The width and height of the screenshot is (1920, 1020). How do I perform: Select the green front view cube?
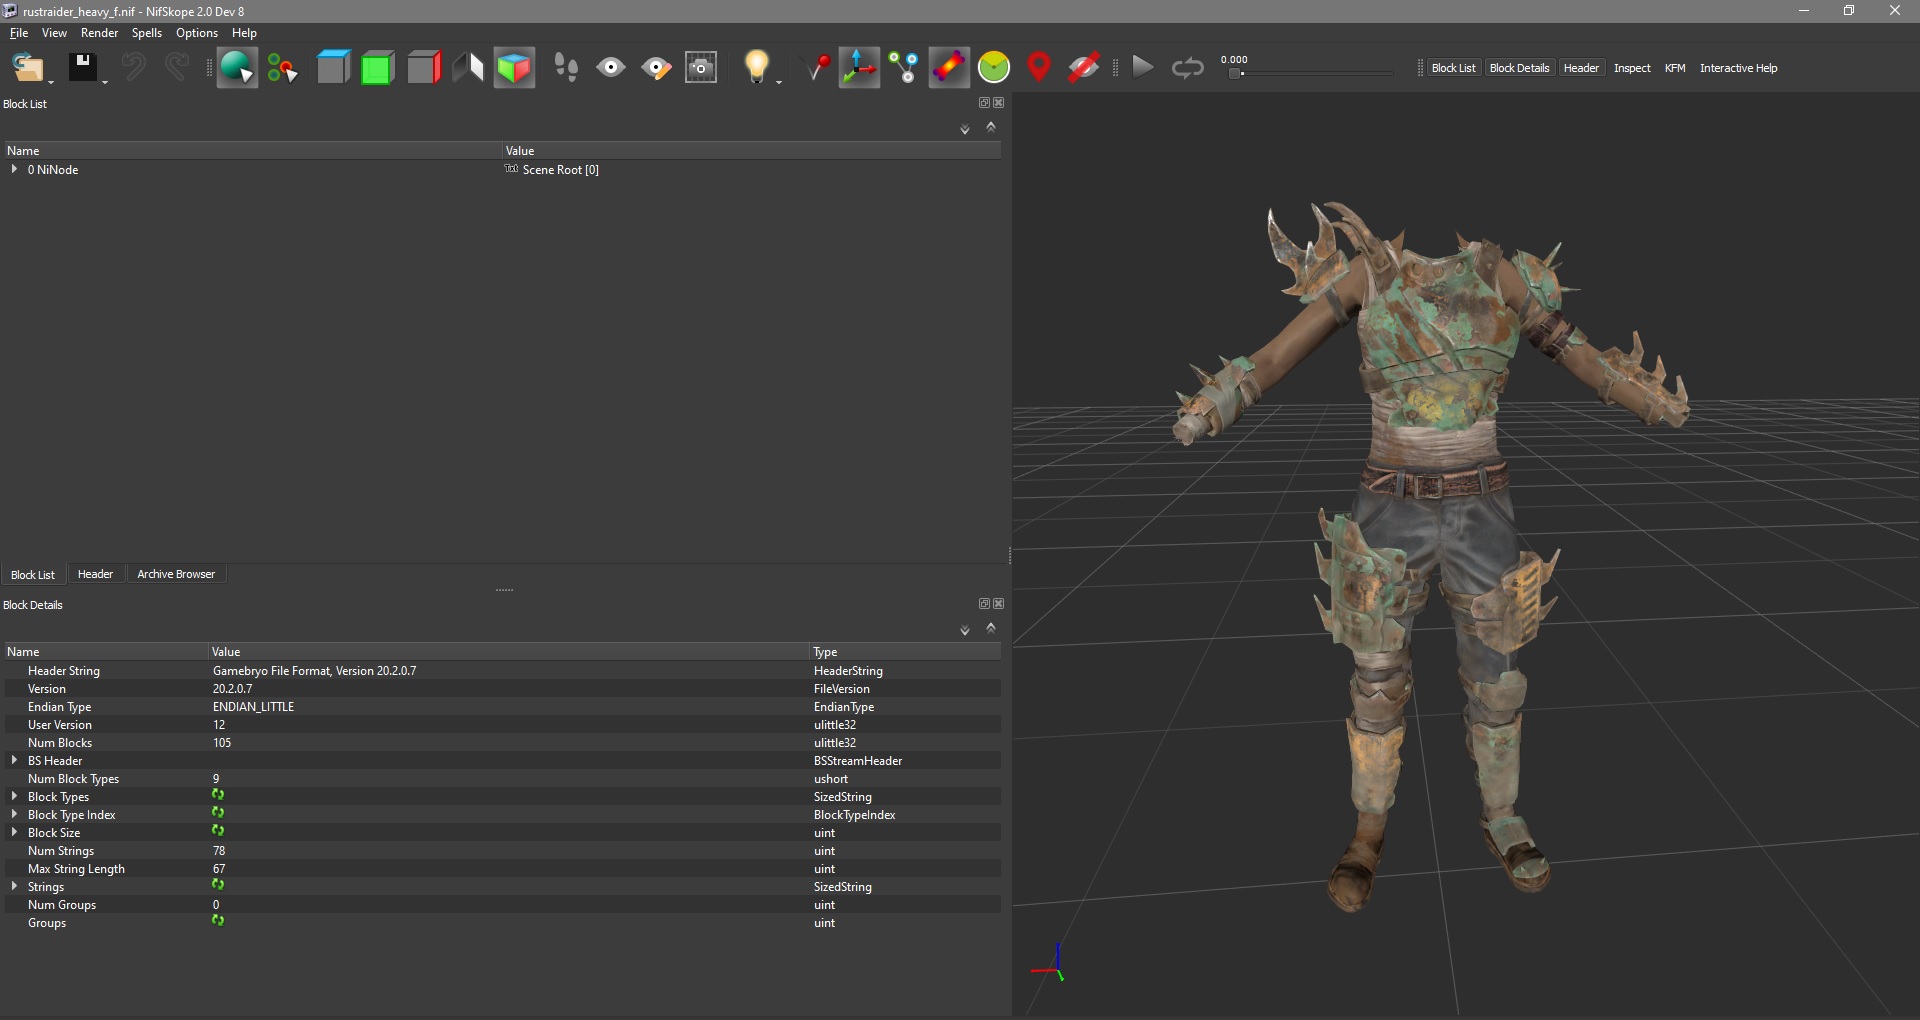tap(377, 68)
